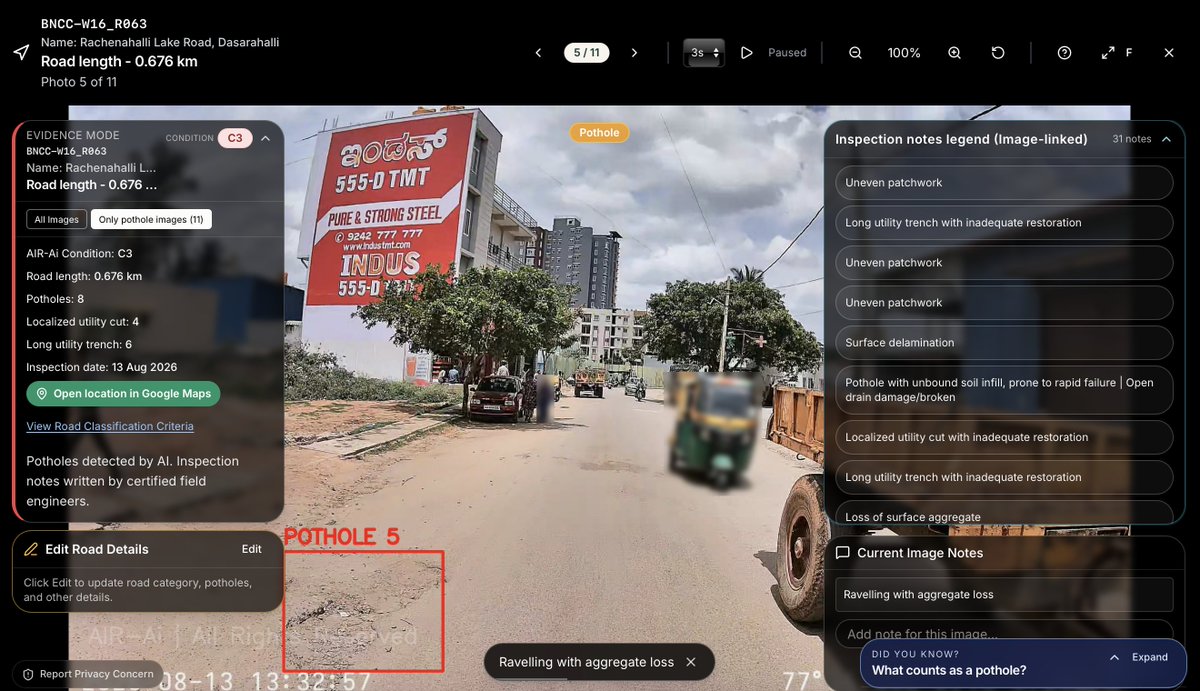This screenshot has width=1200, height=691.
Task: Open location in Google Maps
Action: pyautogui.click(x=123, y=394)
